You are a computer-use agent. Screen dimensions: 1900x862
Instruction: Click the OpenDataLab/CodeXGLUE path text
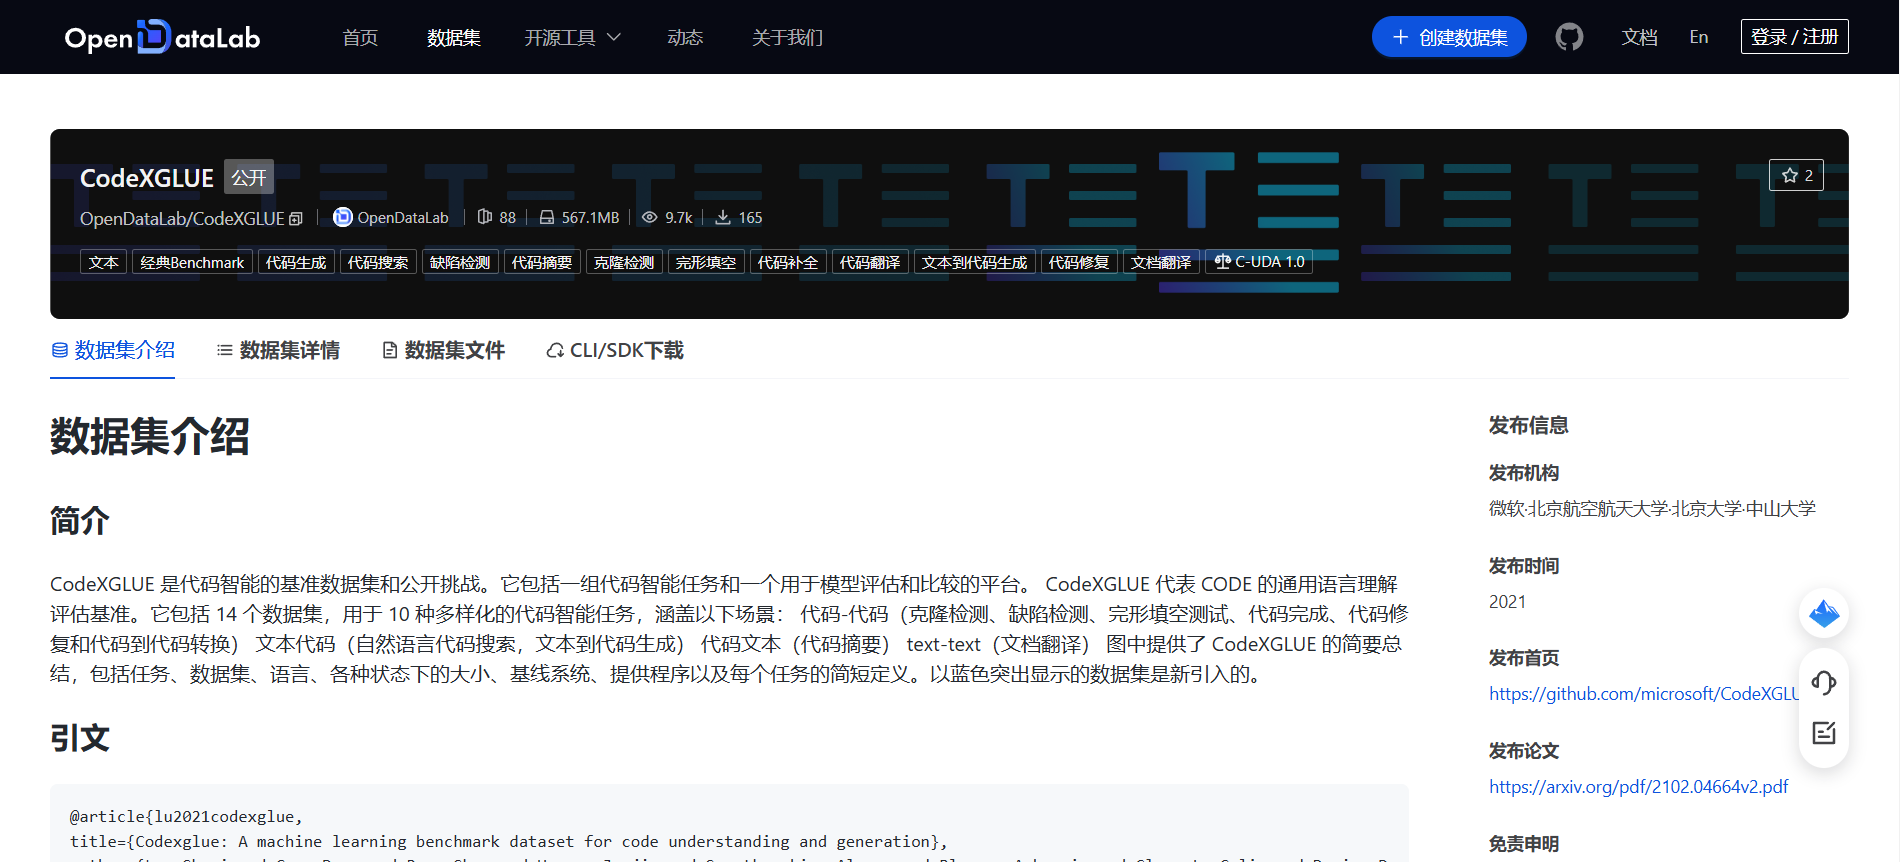click(x=182, y=218)
